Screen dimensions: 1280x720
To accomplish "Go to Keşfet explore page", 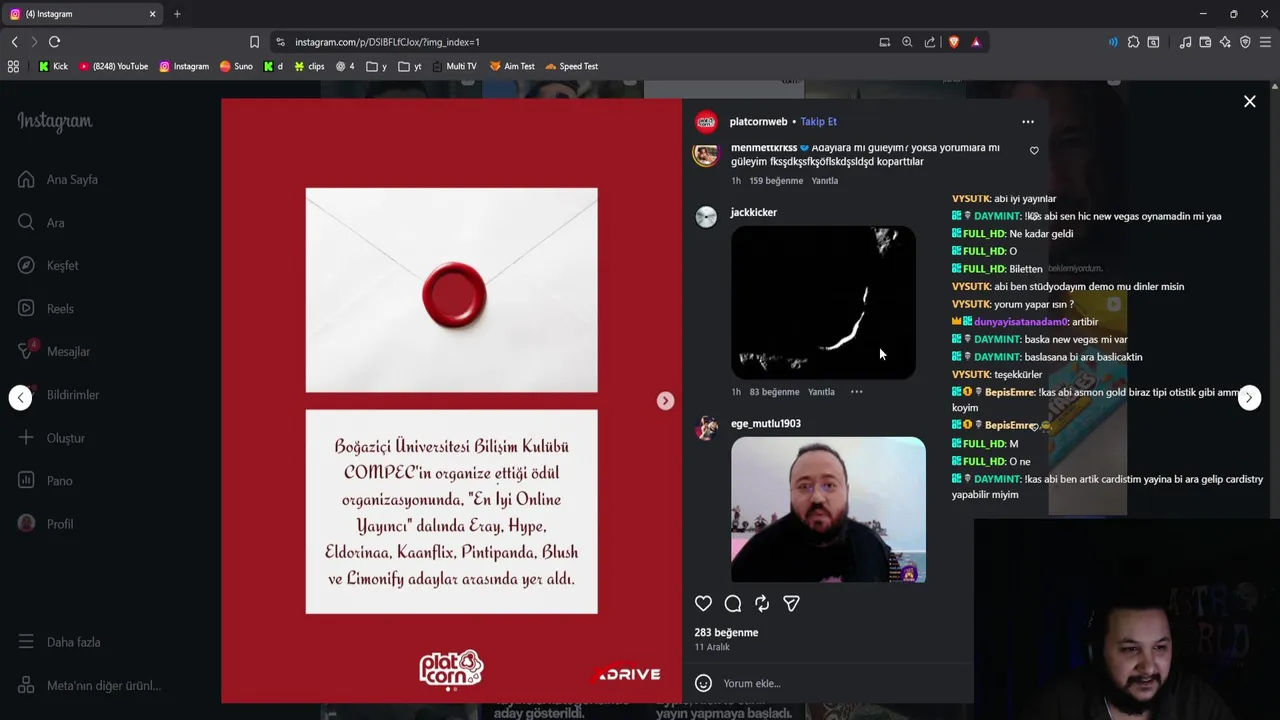I will coord(48,266).
